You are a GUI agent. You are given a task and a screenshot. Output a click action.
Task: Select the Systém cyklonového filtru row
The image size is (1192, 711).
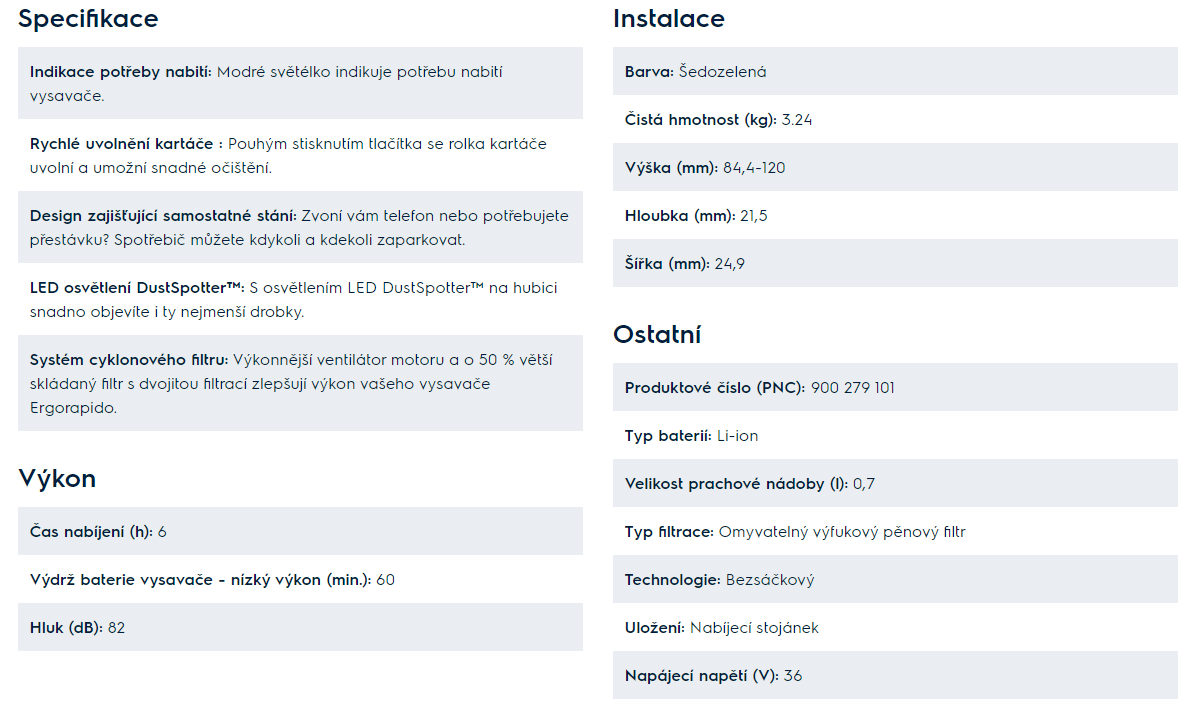(300, 383)
